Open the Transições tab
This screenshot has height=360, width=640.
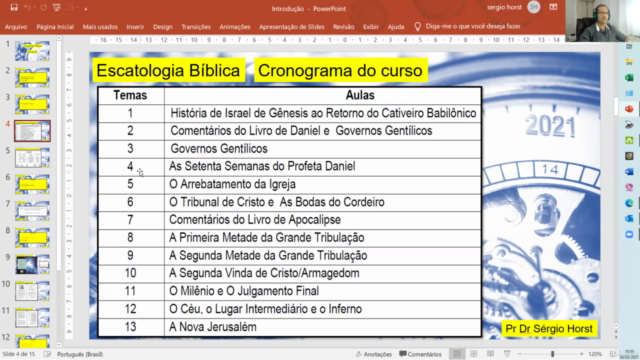click(x=196, y=27)
